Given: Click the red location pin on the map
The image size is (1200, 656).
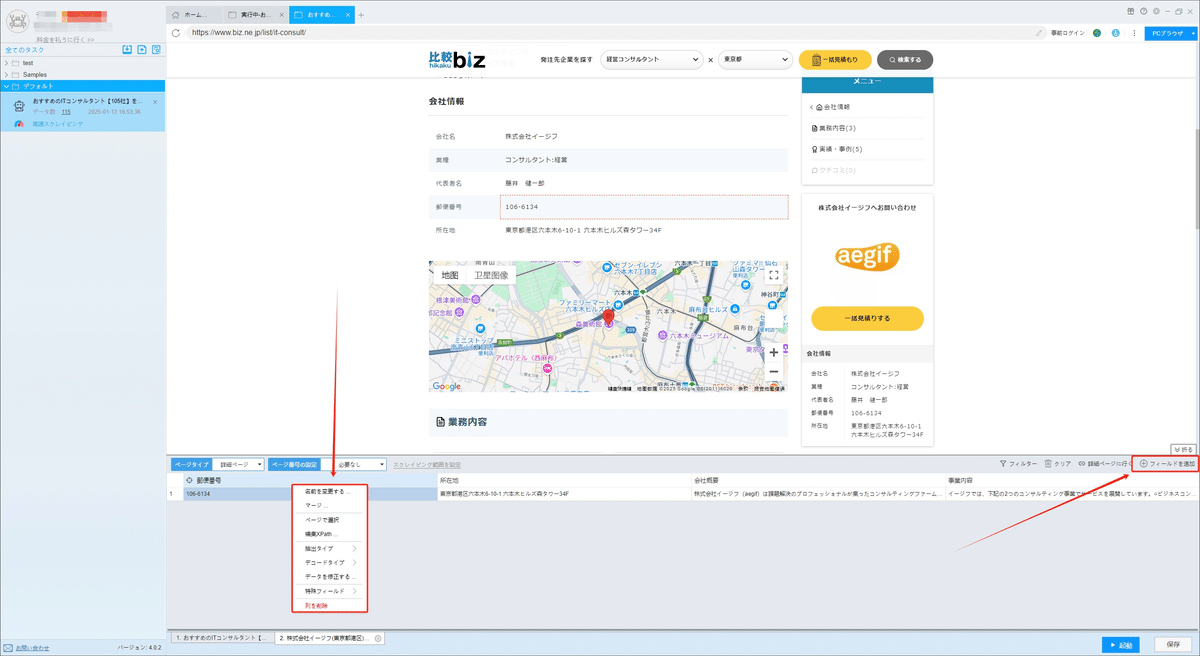Looking at the screenshot, I should [x=608, y=317].
